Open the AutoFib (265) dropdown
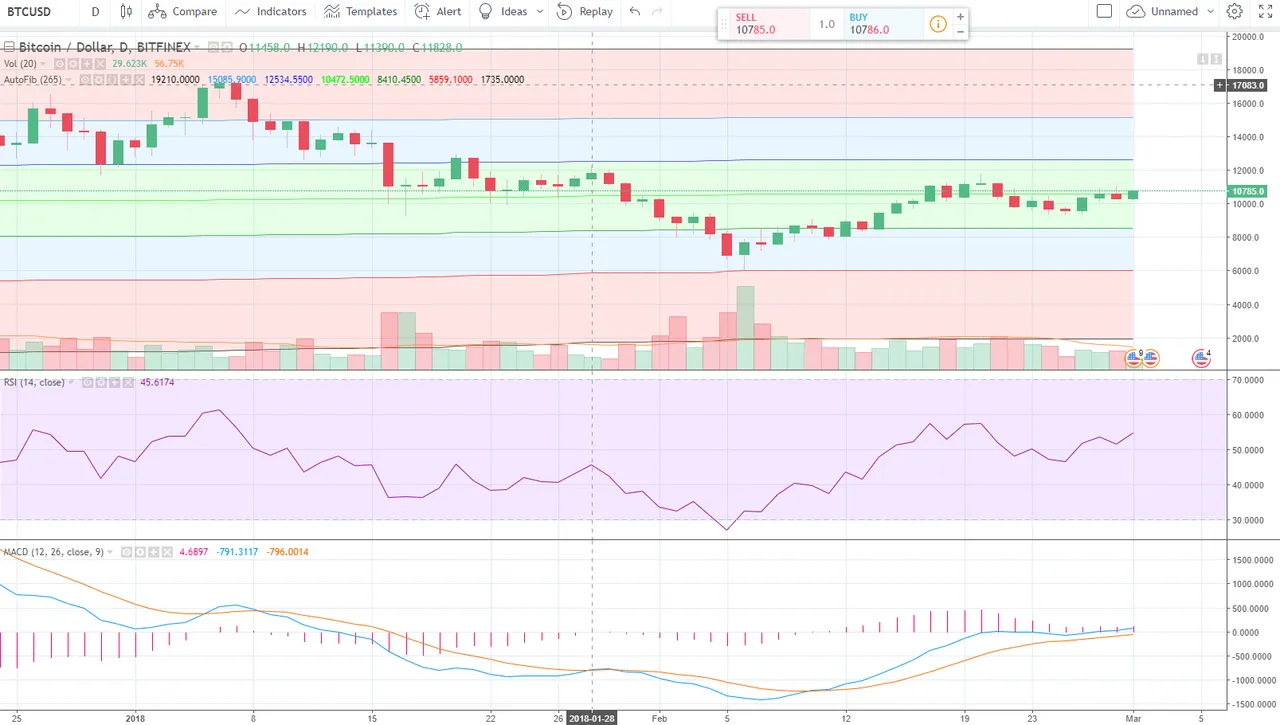Image resolution: width=1280 pixels, height=725 pixels. (x=68, y=80)
